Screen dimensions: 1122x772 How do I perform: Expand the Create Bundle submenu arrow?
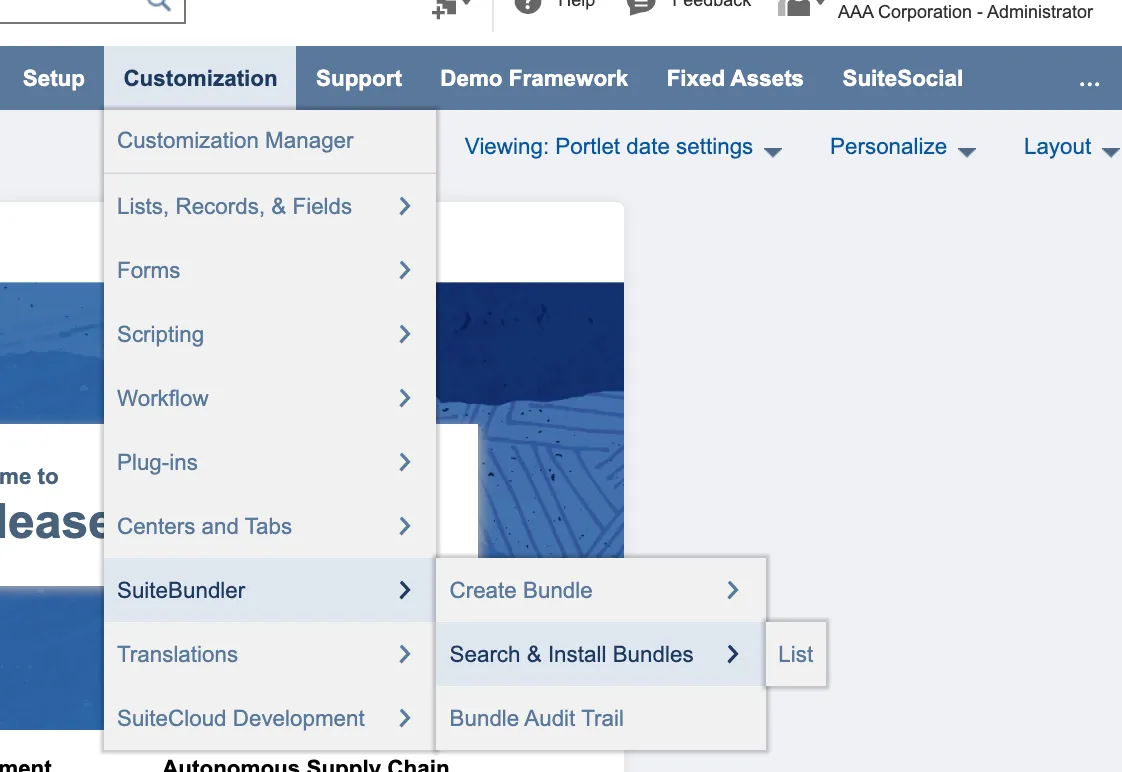click(x=733, y=591)
